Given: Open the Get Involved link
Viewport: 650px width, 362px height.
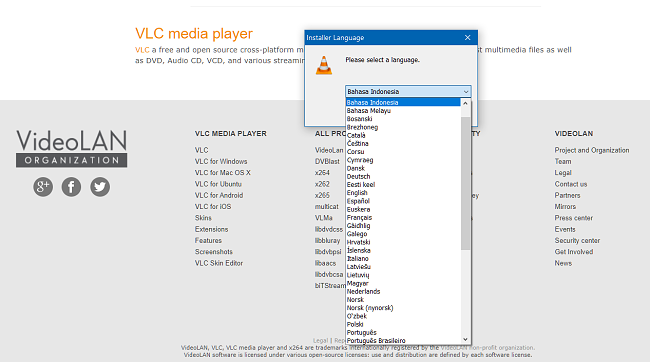Looking at the screenshot, I should tap(574, 252).
